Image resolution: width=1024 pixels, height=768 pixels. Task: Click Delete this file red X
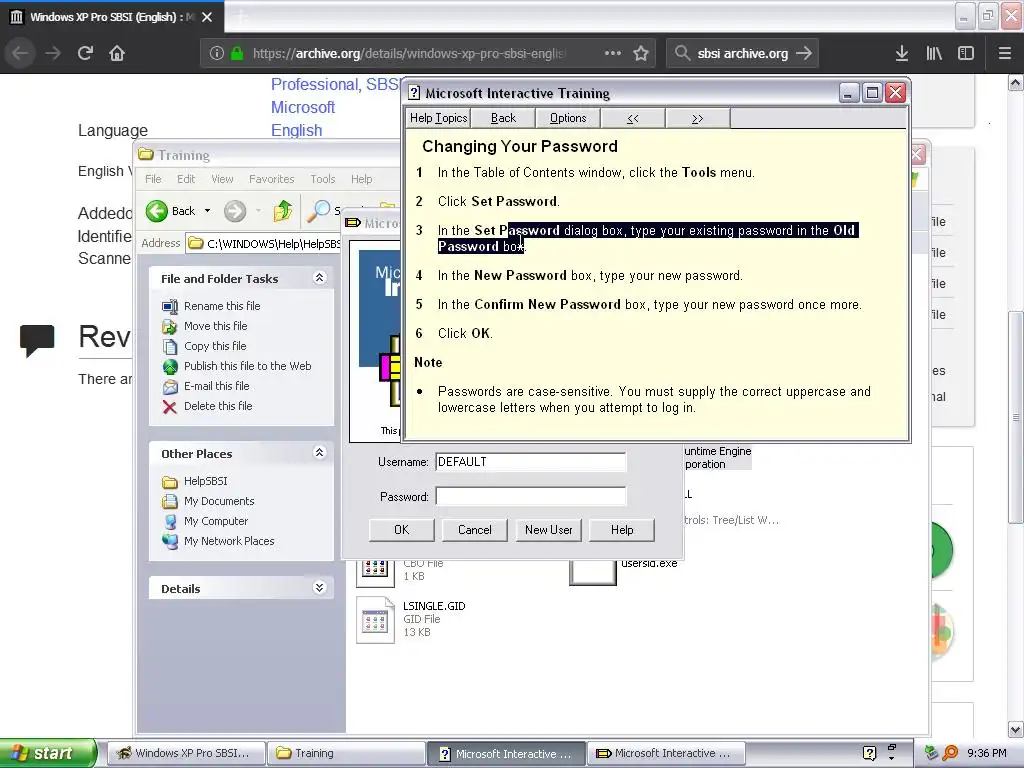pos(170,407)
